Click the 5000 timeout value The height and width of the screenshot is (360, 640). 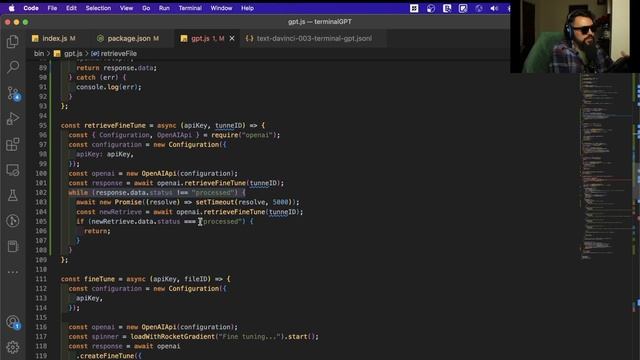280,202
